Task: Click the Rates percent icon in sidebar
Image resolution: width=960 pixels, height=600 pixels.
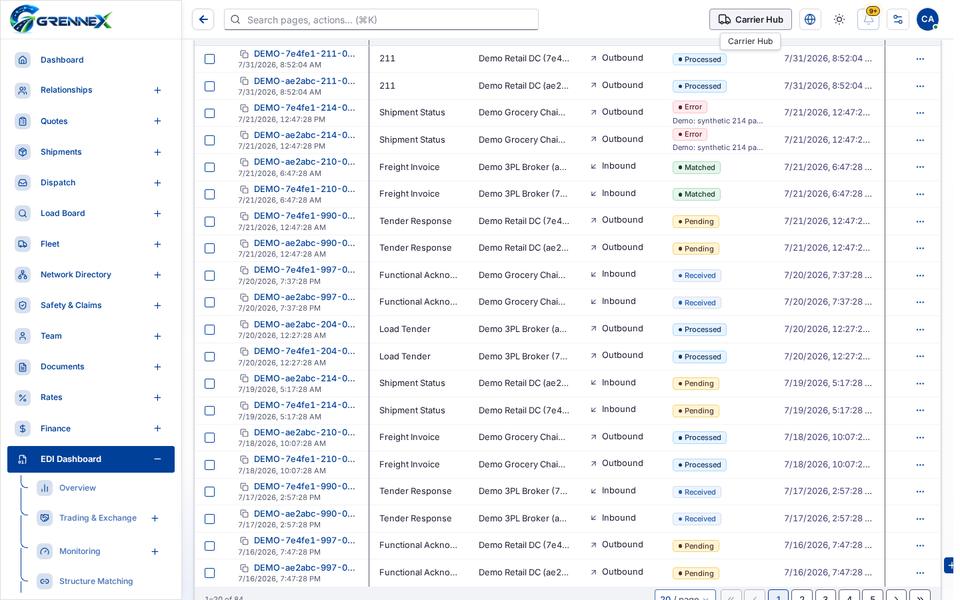Action: point(23,397)
